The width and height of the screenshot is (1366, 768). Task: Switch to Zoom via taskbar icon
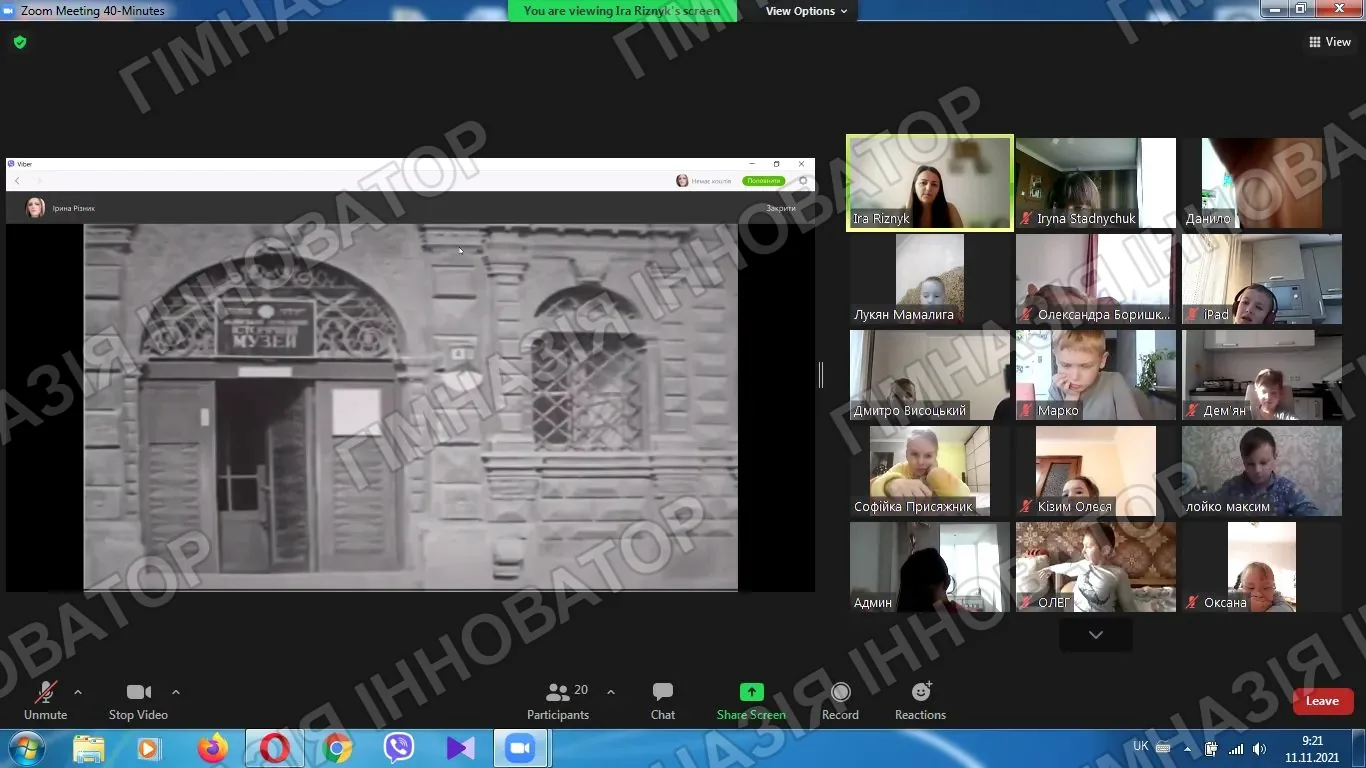521,748
